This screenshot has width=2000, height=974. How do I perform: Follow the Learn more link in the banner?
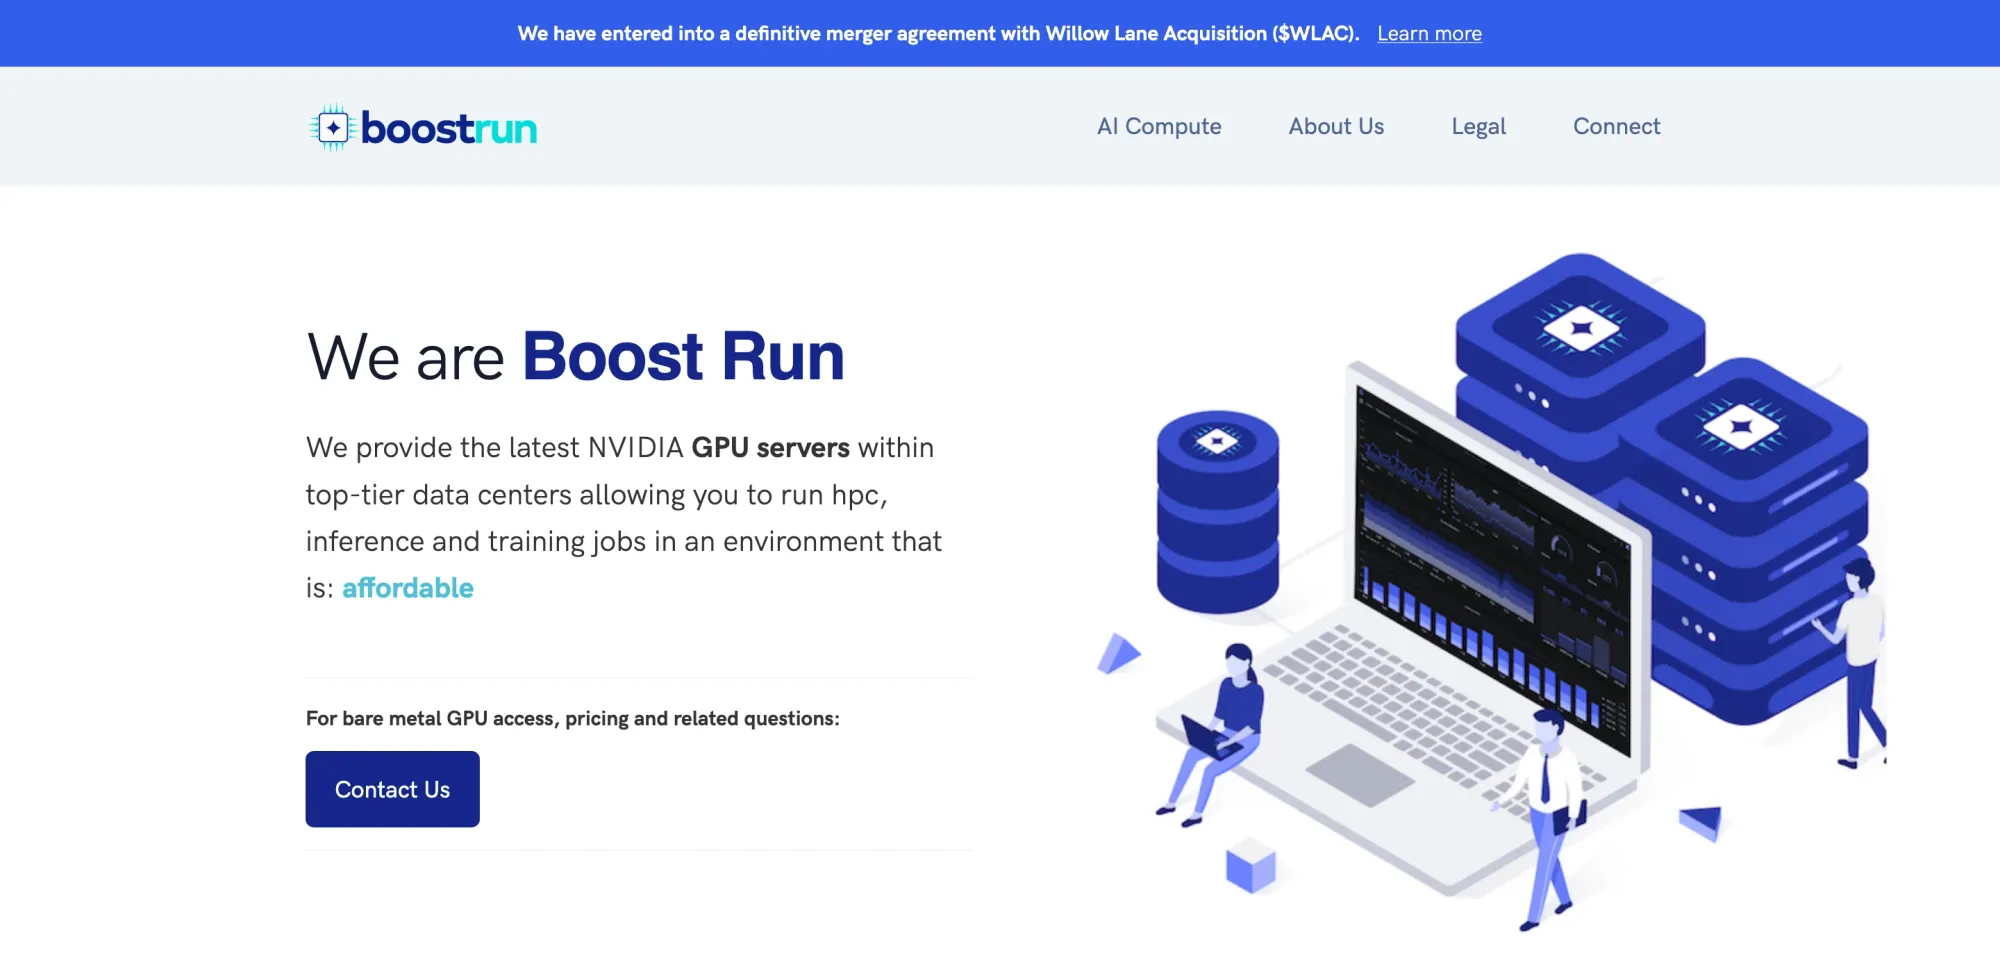pos(1429,33)
